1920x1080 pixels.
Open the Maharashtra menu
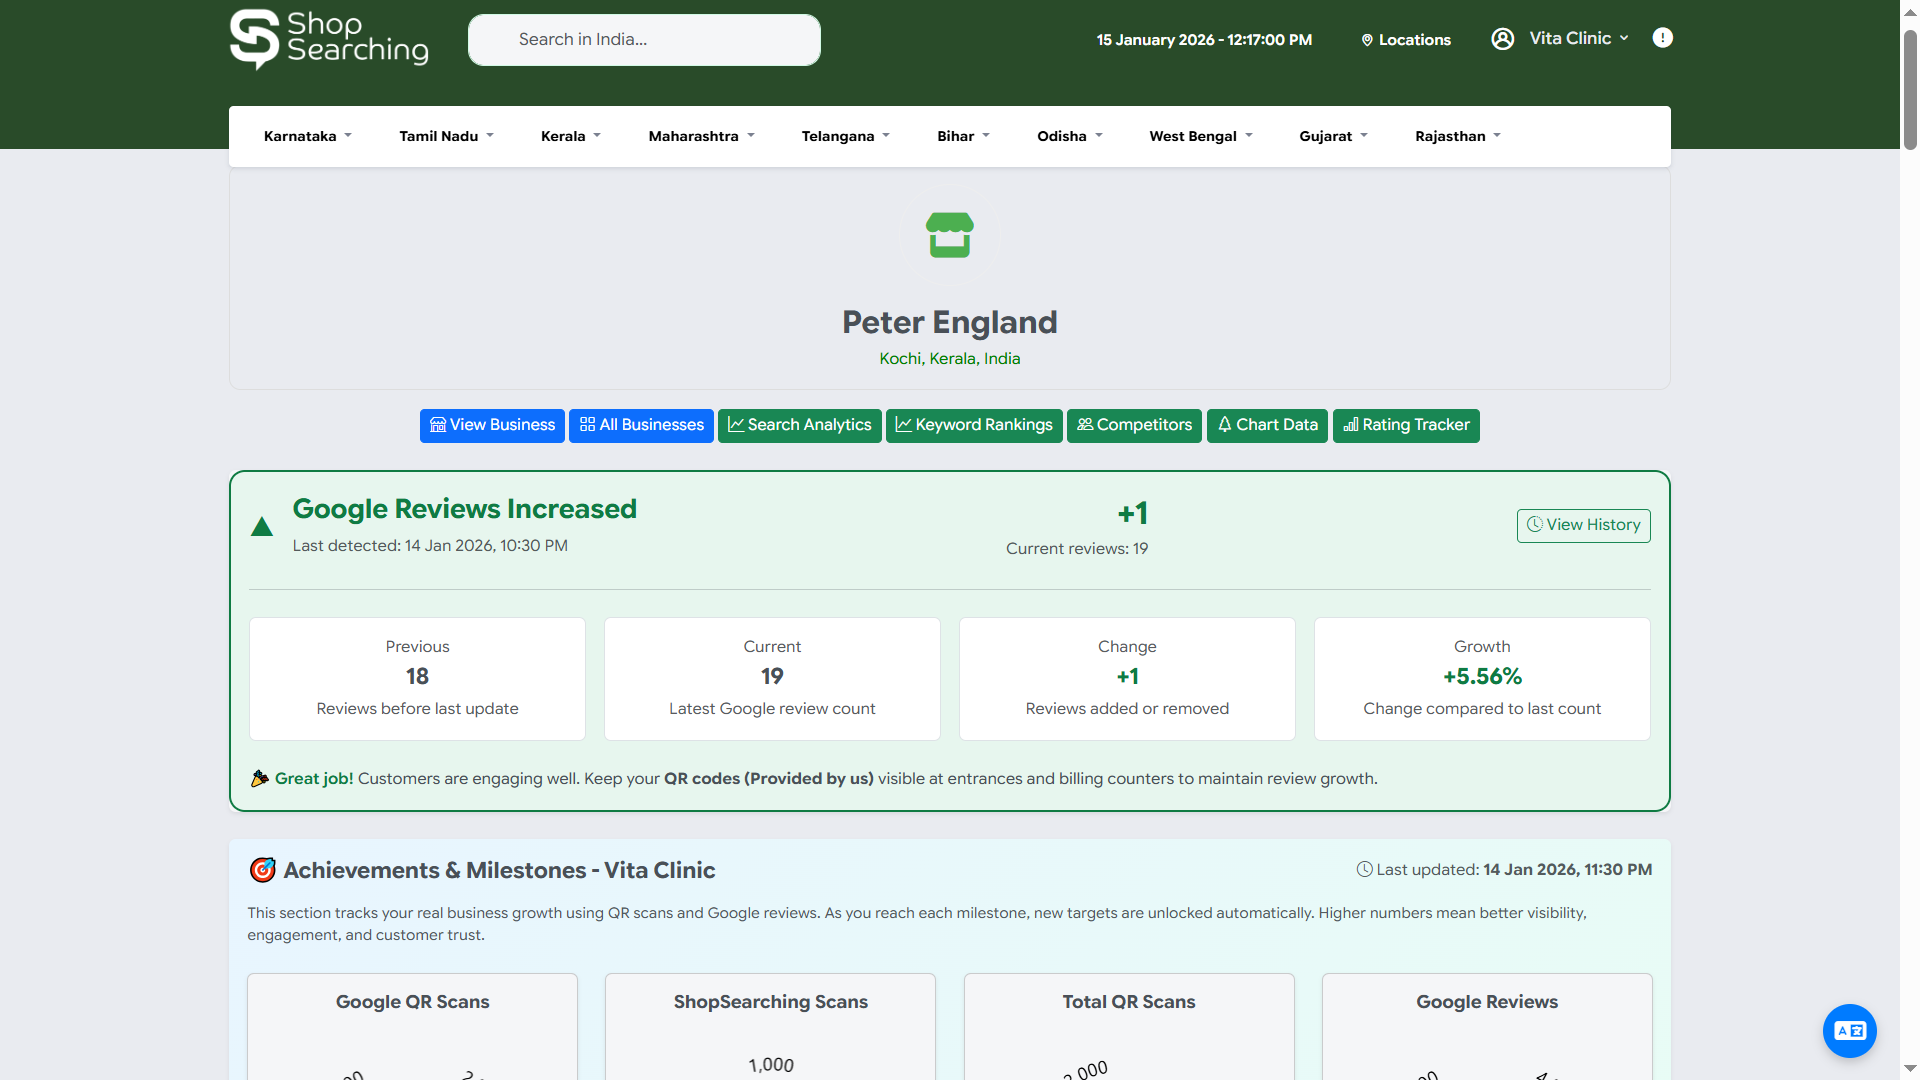pos(701,136)
